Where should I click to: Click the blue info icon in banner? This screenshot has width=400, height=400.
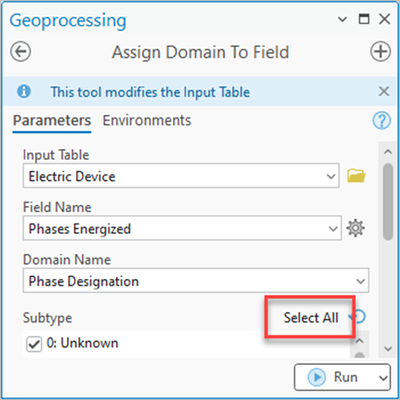(x=24, y=91)
